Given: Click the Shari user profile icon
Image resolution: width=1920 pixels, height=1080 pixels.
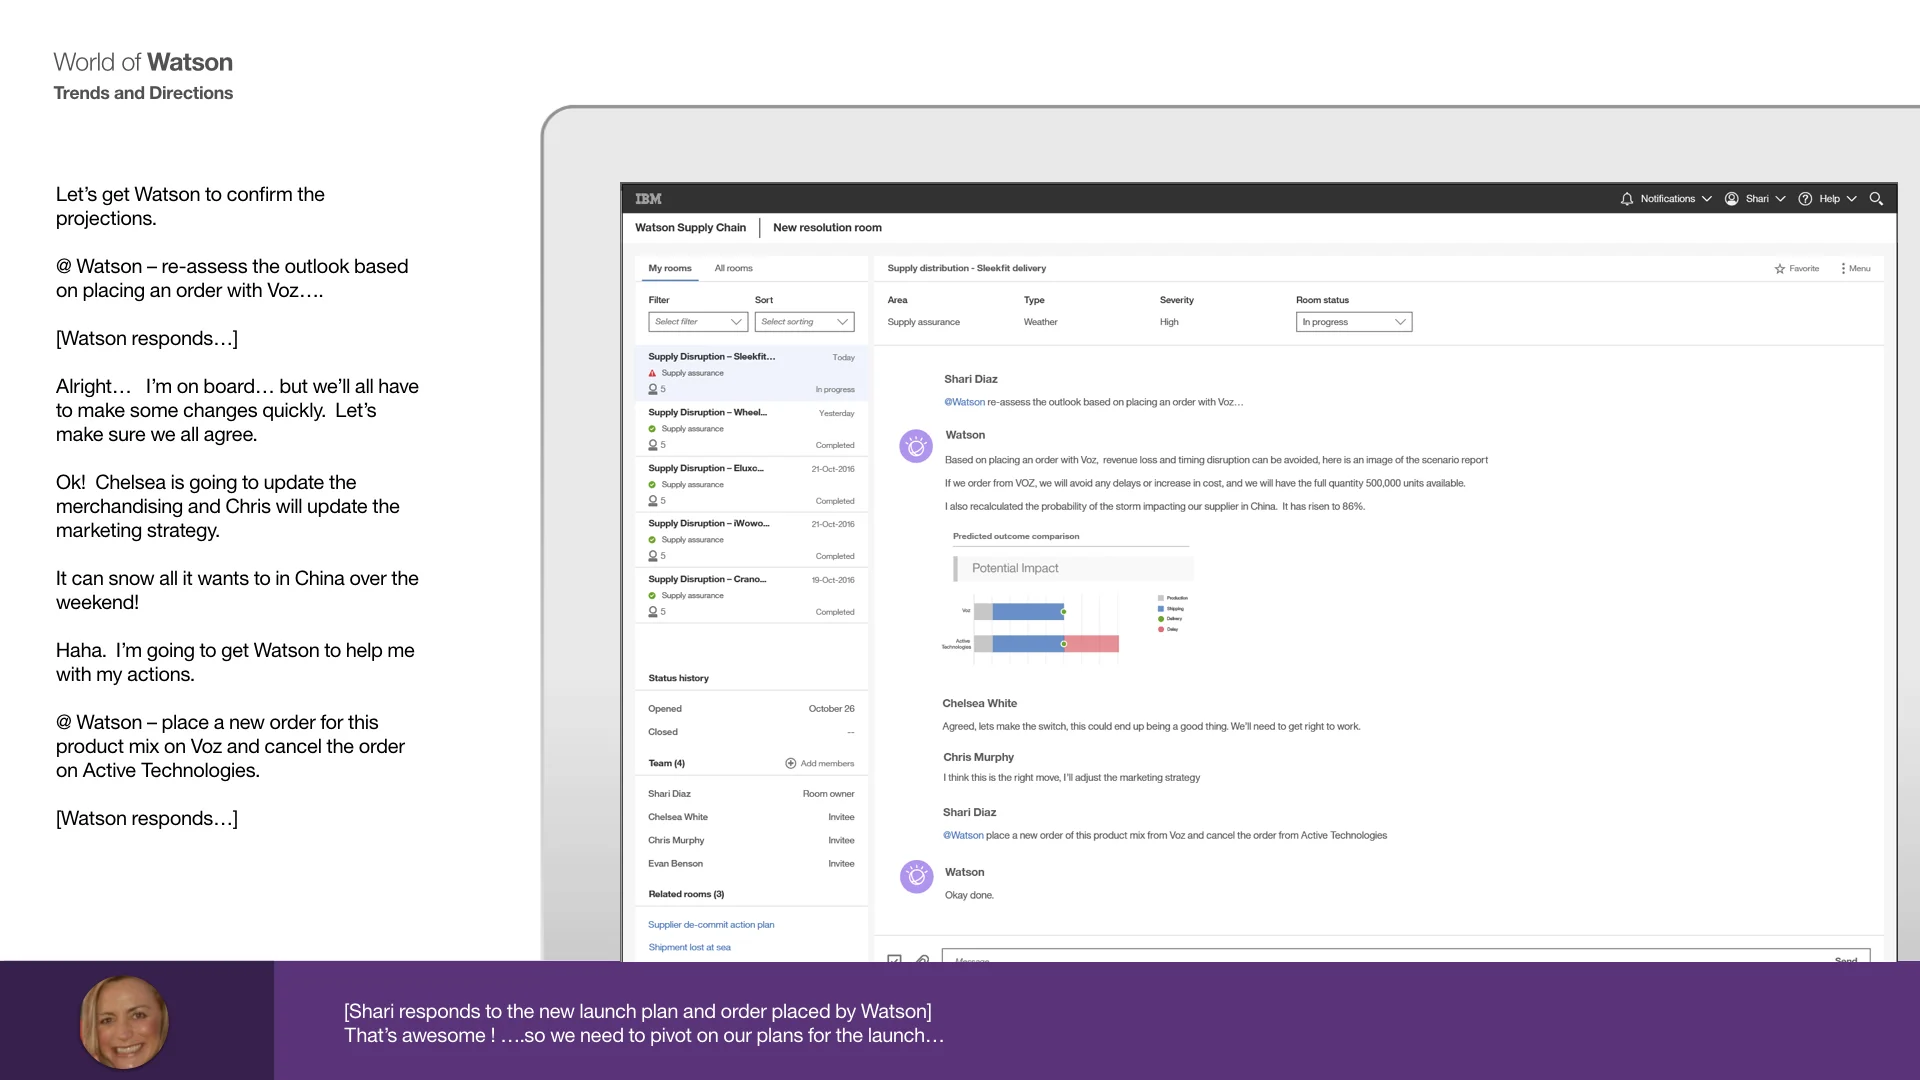Looking at the screenshot, I should pos(1732,199).
